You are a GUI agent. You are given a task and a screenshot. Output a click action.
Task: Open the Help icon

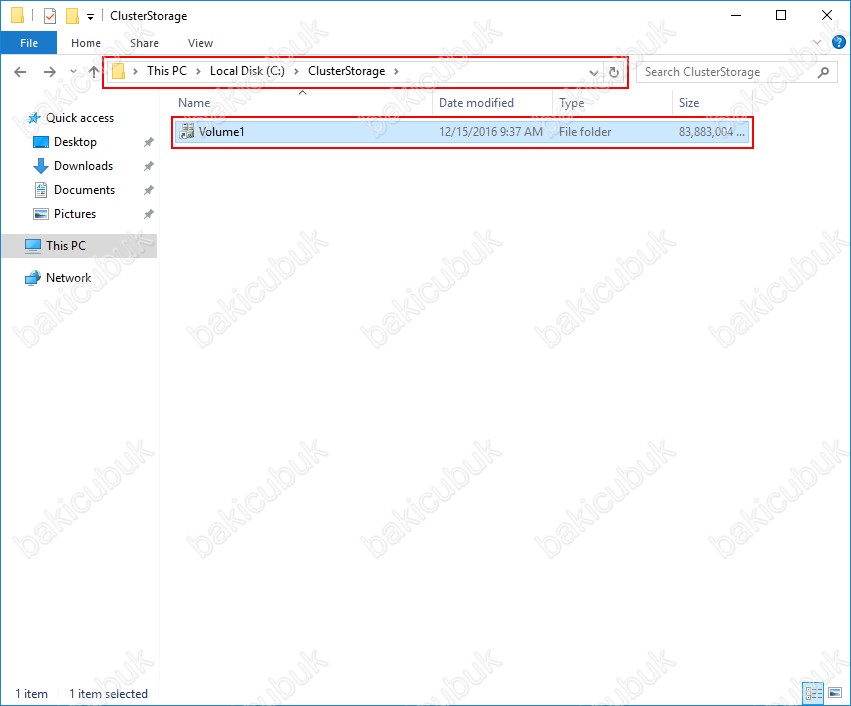pos(839,42)
